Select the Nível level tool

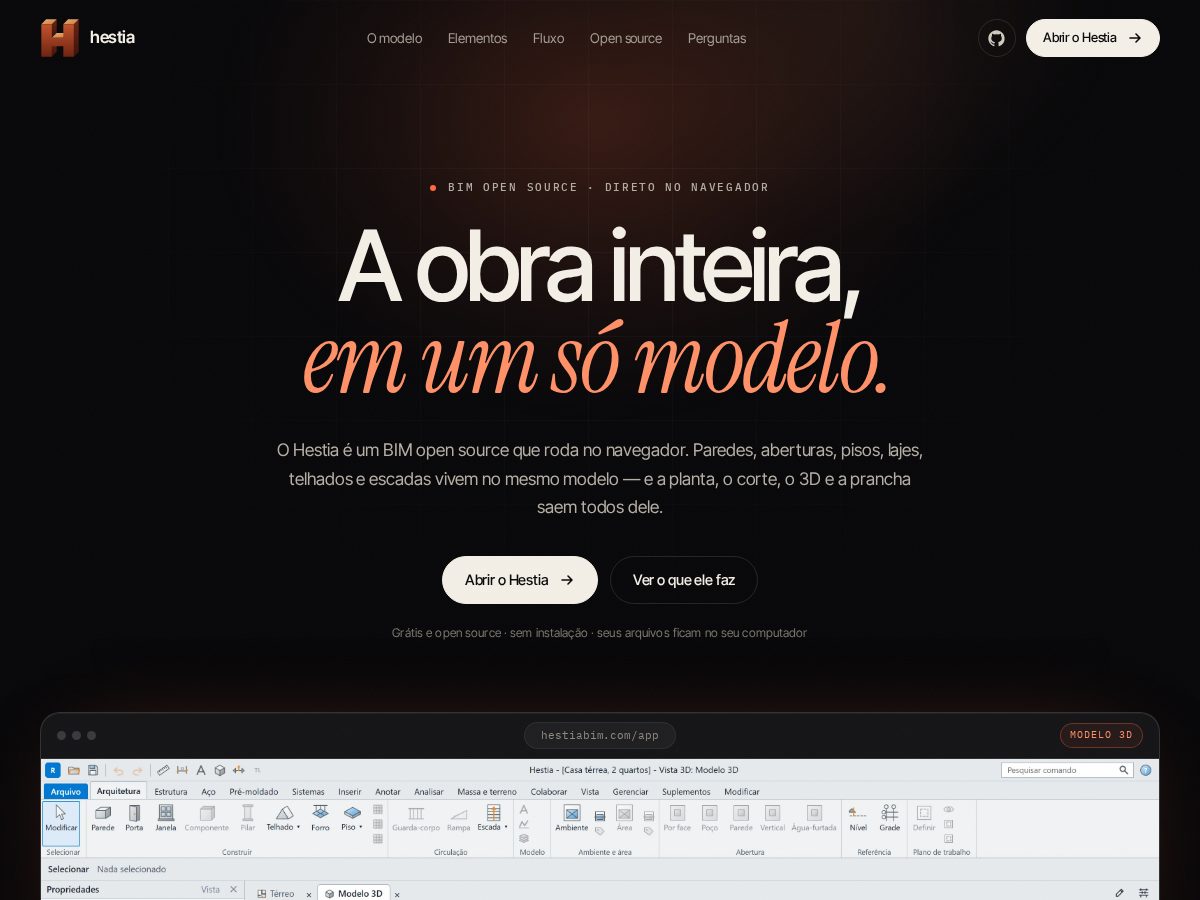(858, 819)
